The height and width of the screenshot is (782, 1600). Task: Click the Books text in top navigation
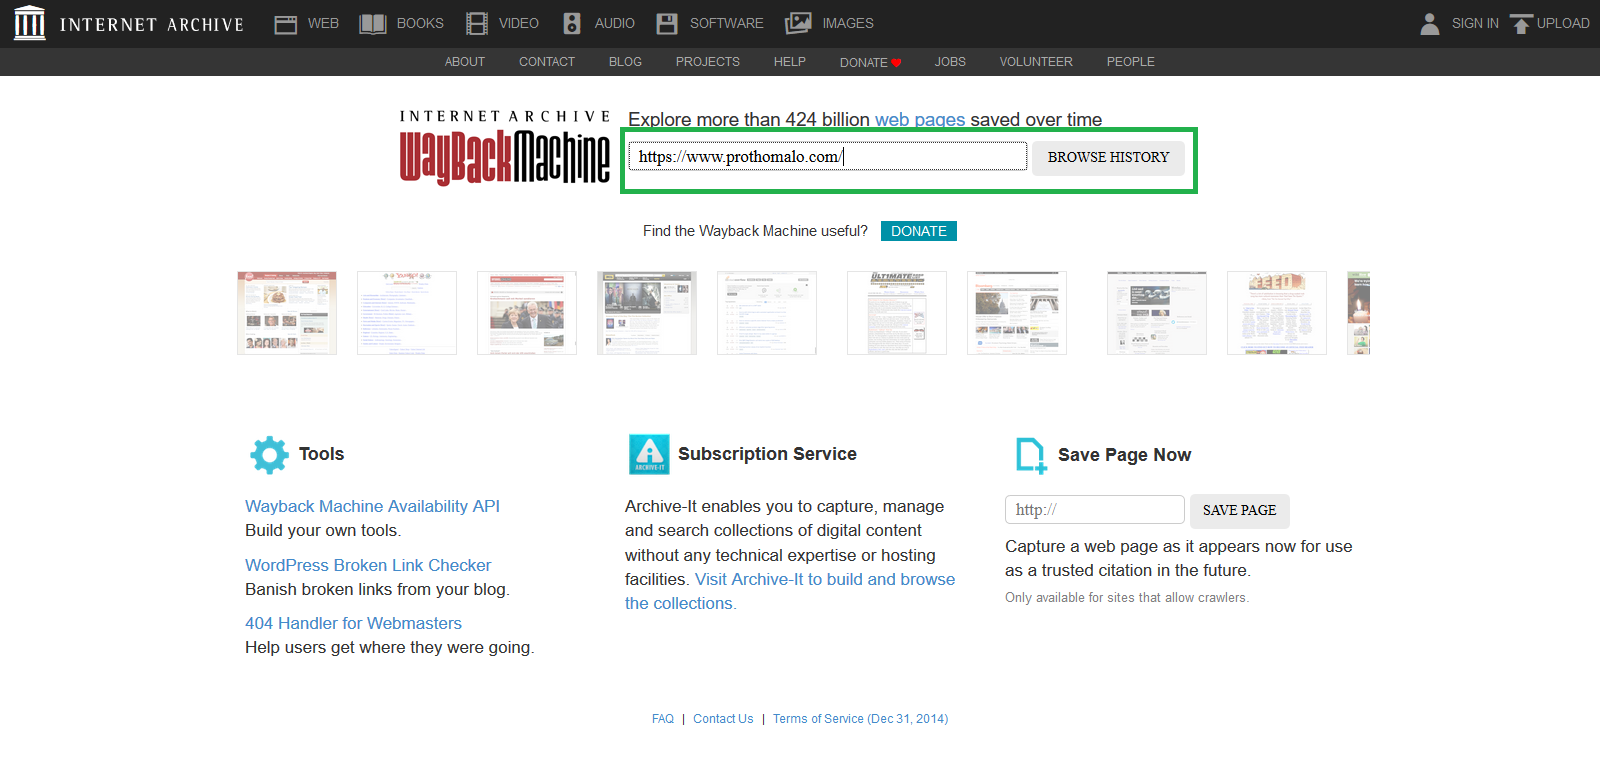pos(420,24)
